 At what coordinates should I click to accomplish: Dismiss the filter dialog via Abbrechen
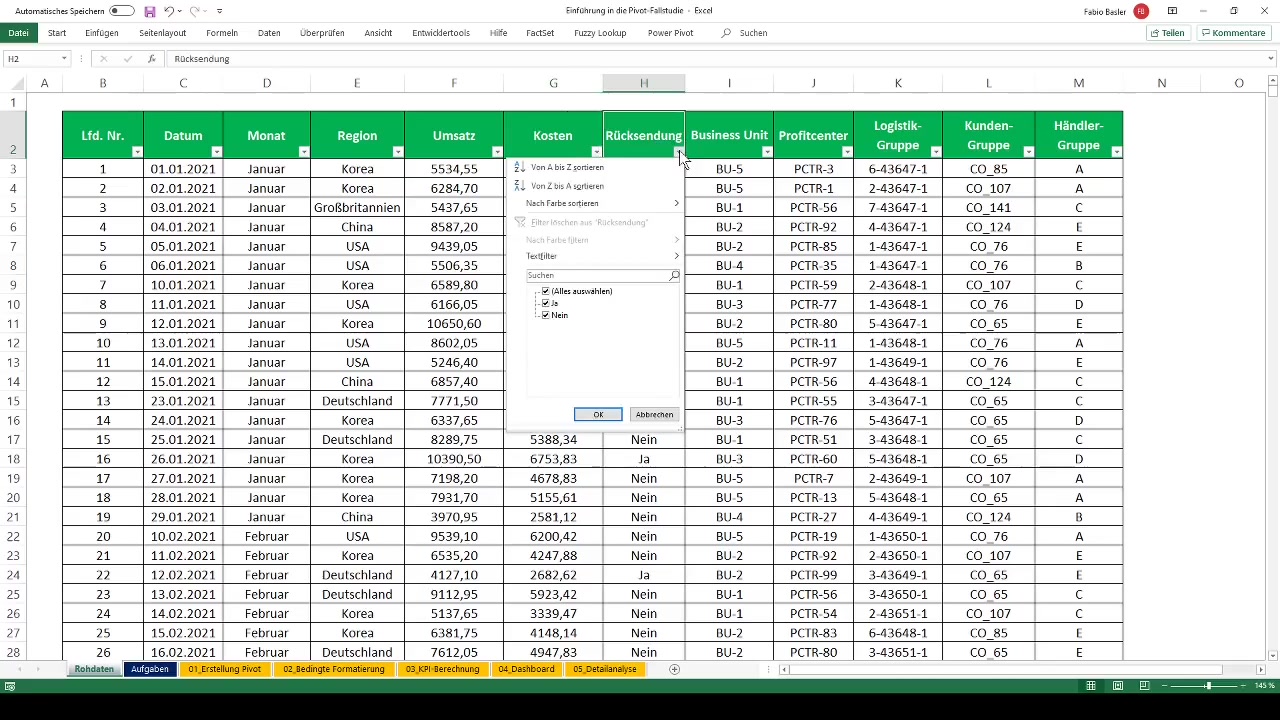[x=654, y=414]
